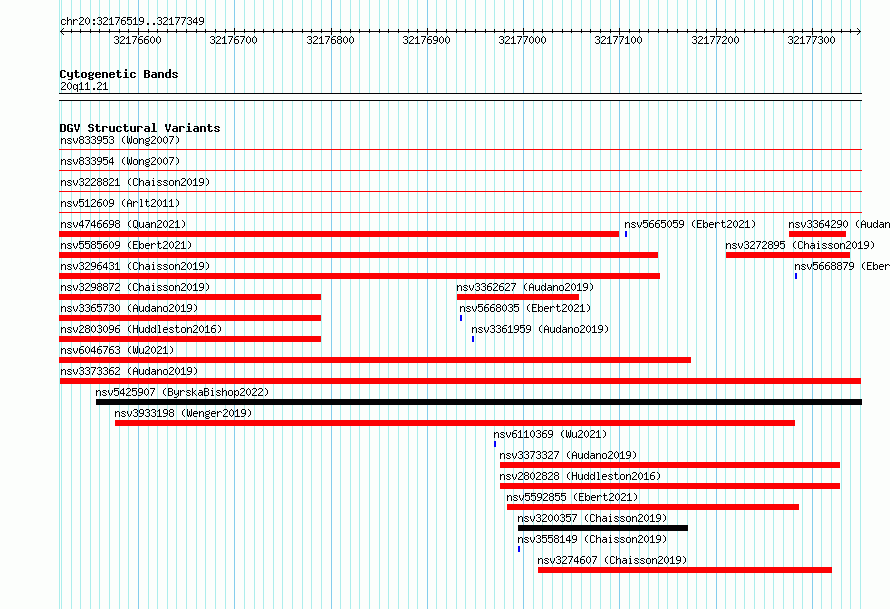Click ruler position 32177300

coord(812,40)
